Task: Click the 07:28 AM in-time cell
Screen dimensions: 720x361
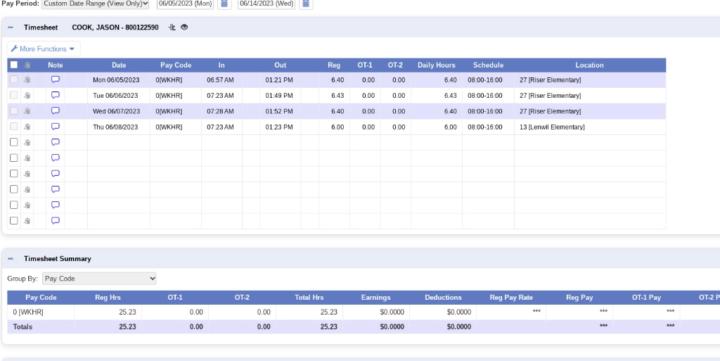Action: coord(220,111)
